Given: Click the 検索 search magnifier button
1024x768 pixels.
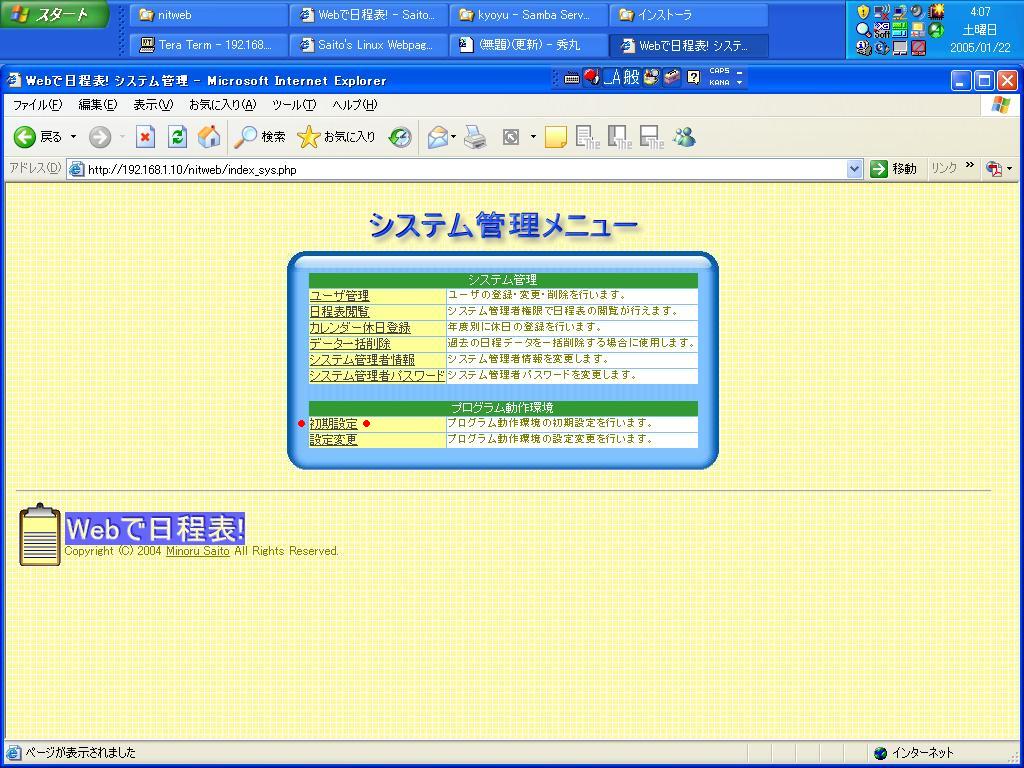Looking at the screenshot, I should [260, 138].
